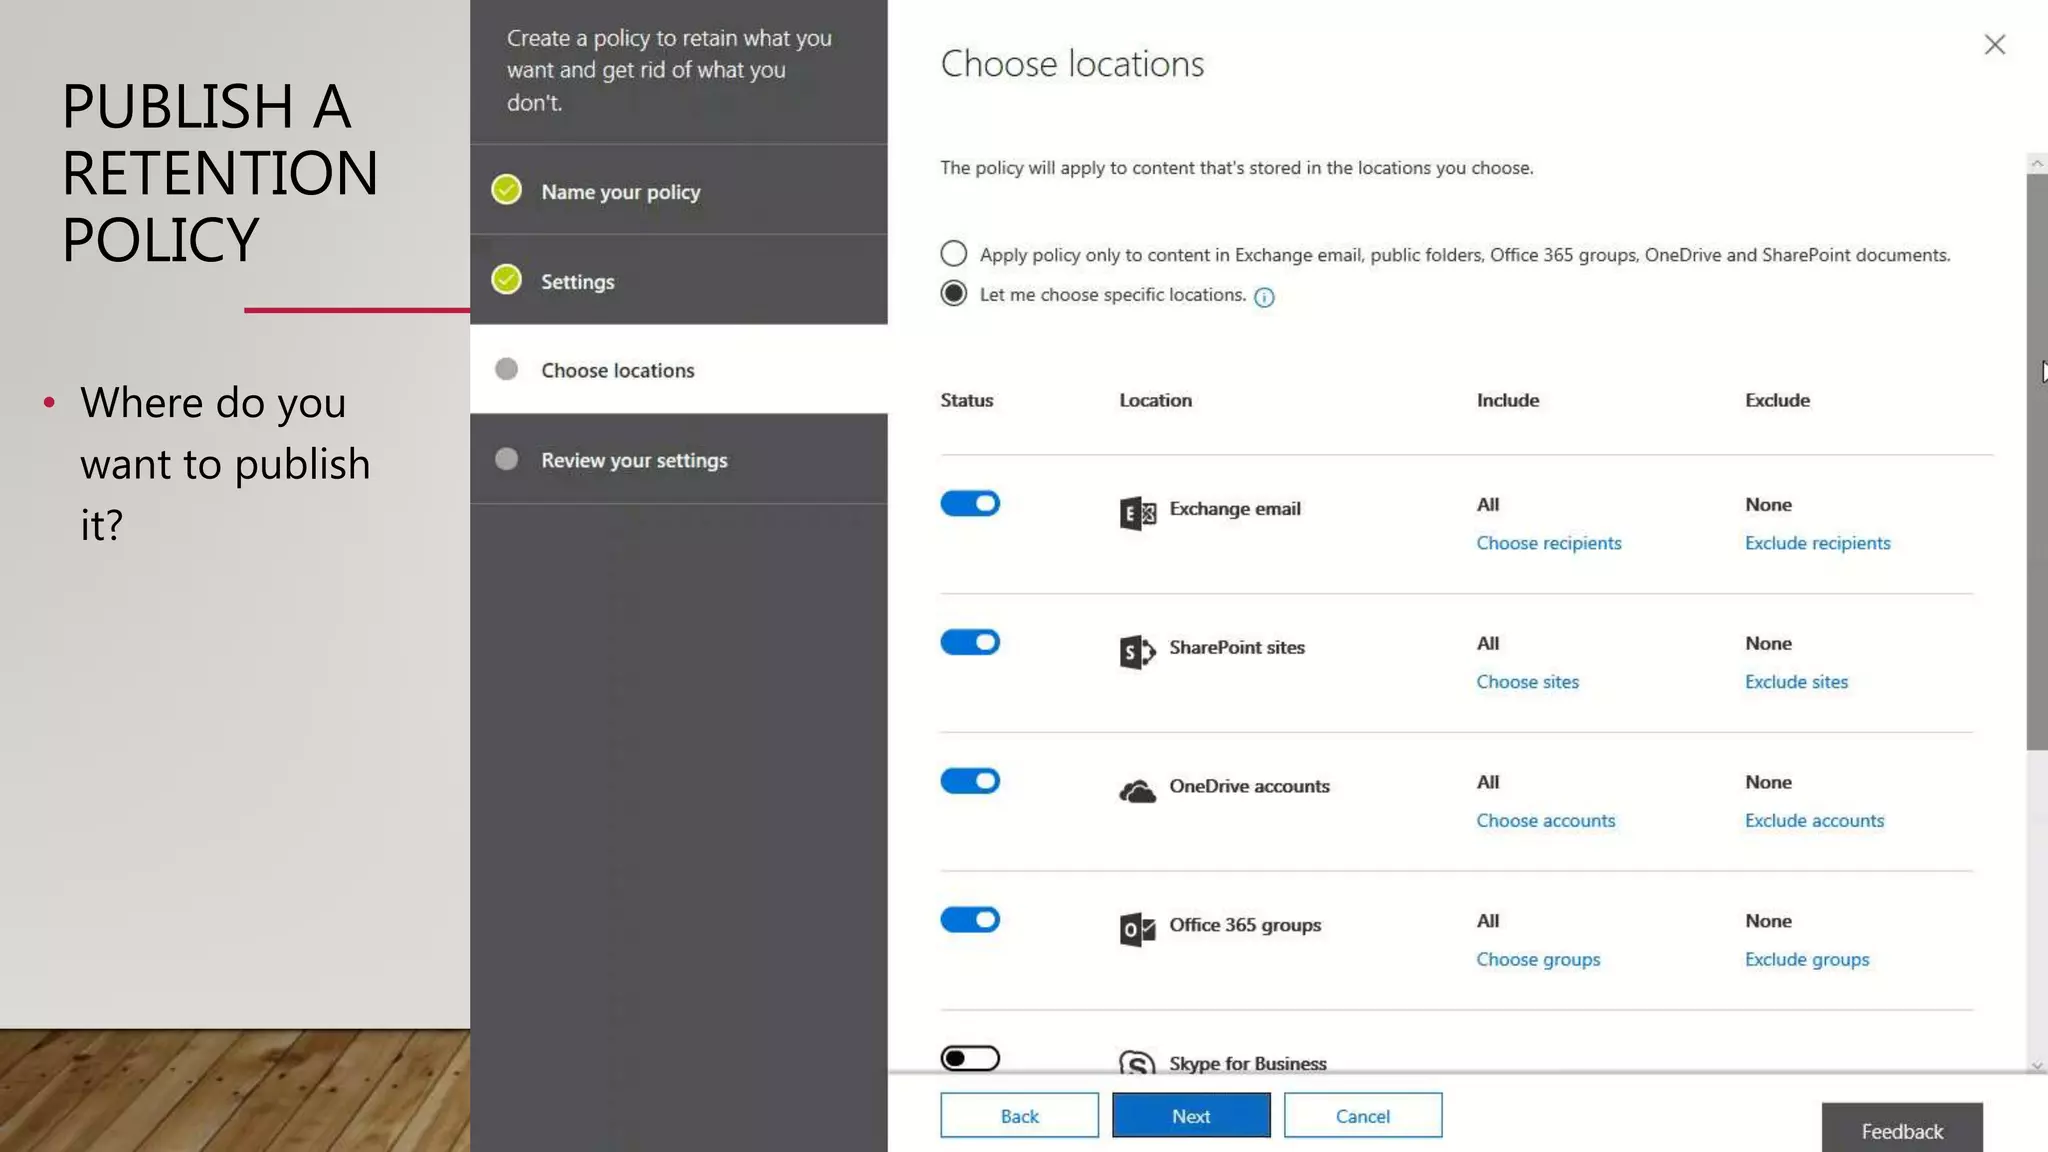The image size is (2048, 1152).
Task: Open the Choose locations step
Action: [x=617, y=370]
